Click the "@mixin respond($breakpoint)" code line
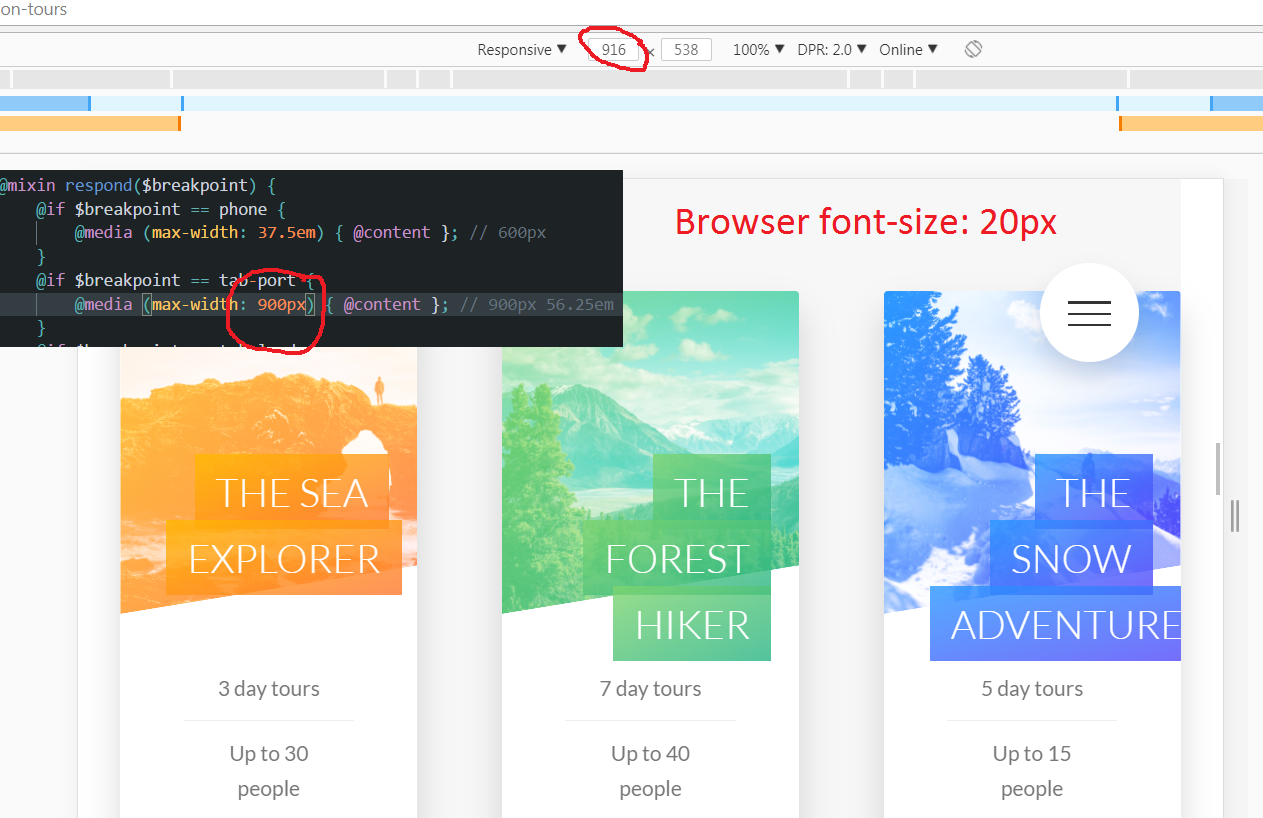This screenshot has height=818, width=1263. coord(138,185)
